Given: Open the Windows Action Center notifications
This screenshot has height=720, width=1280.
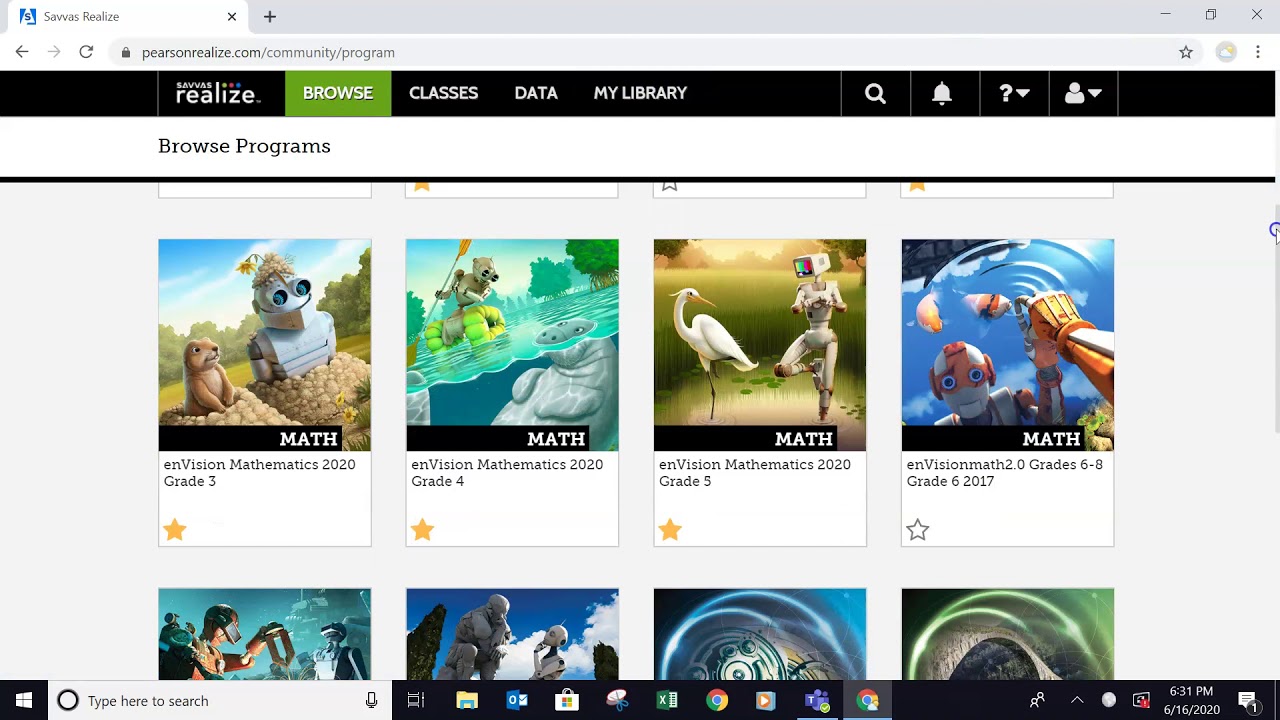Looking at the screenshot, I should 1247,700.
